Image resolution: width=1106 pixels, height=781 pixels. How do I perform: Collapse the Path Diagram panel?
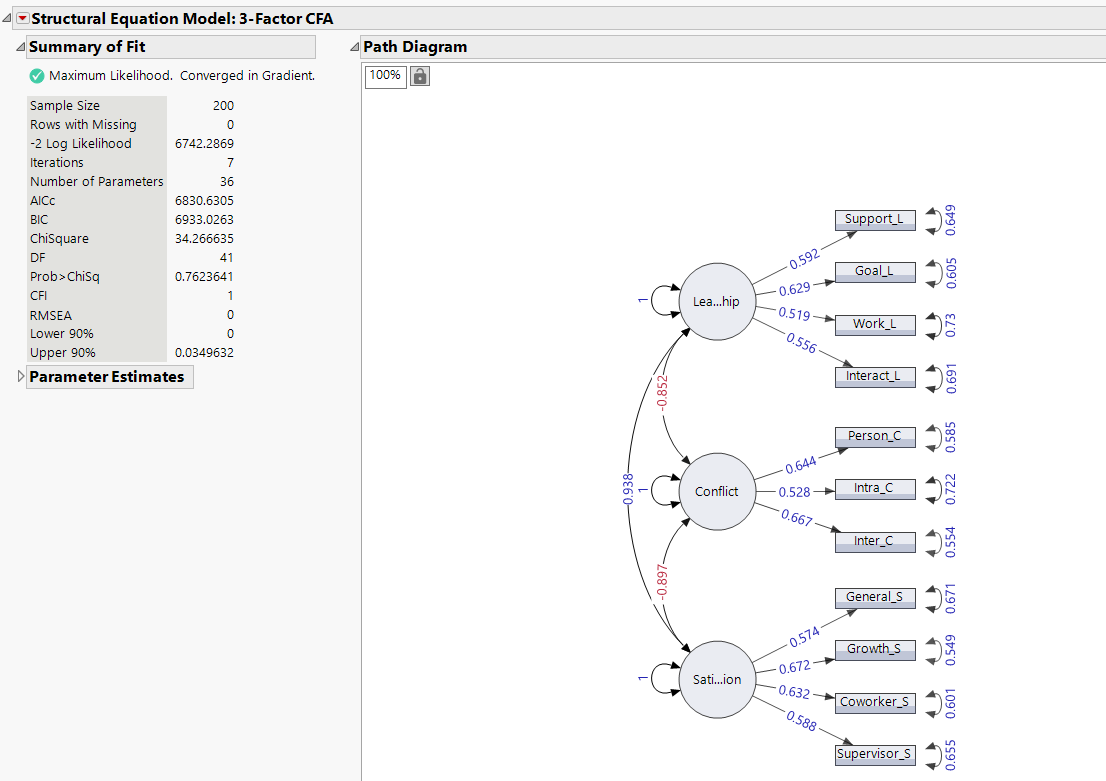click(x=353, y=46)
